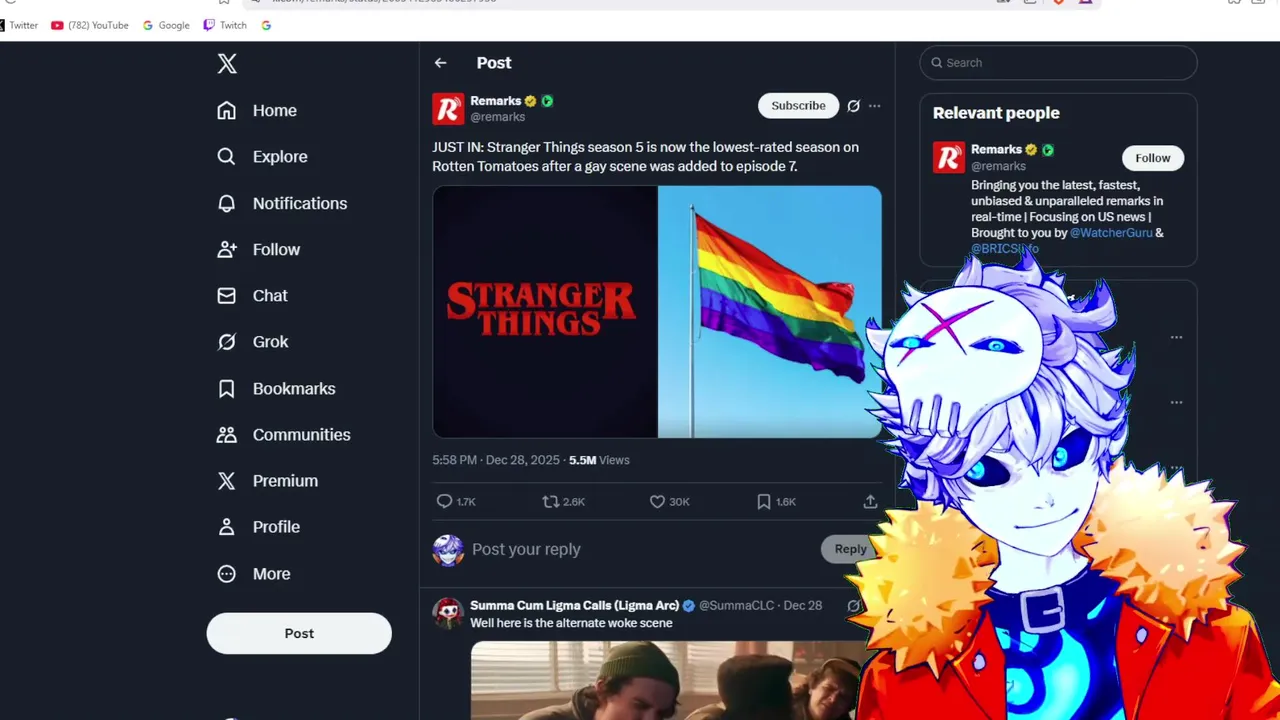Click the Communities people icon
This screenshot has height=720, width=1280.
pos(227,435)
